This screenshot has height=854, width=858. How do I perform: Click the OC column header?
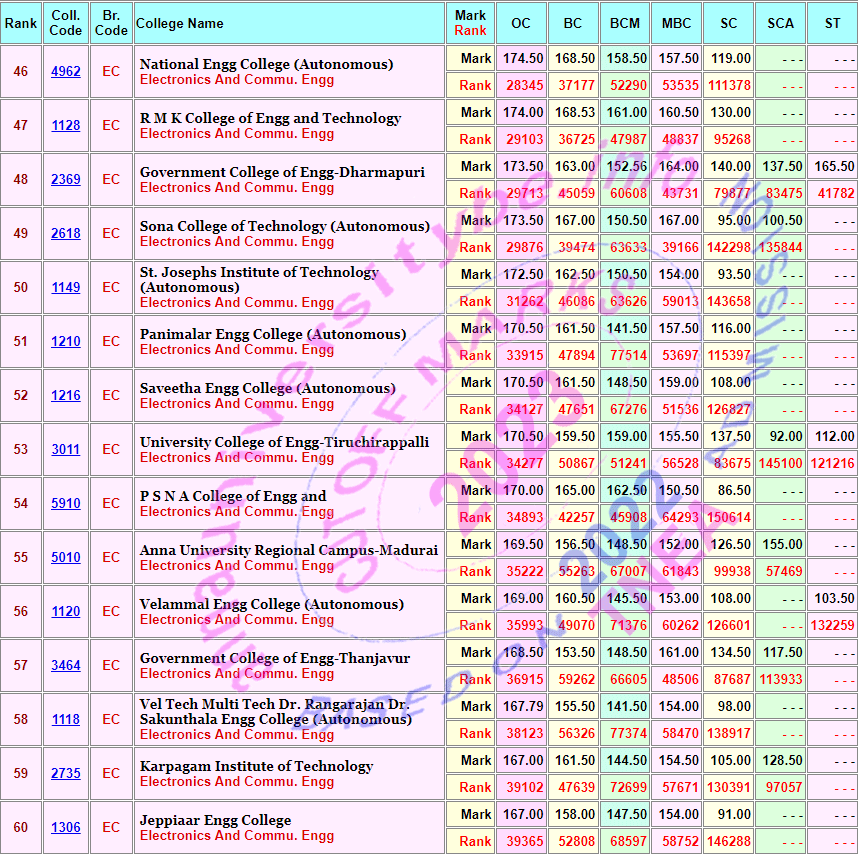click(x=521, y=23)
